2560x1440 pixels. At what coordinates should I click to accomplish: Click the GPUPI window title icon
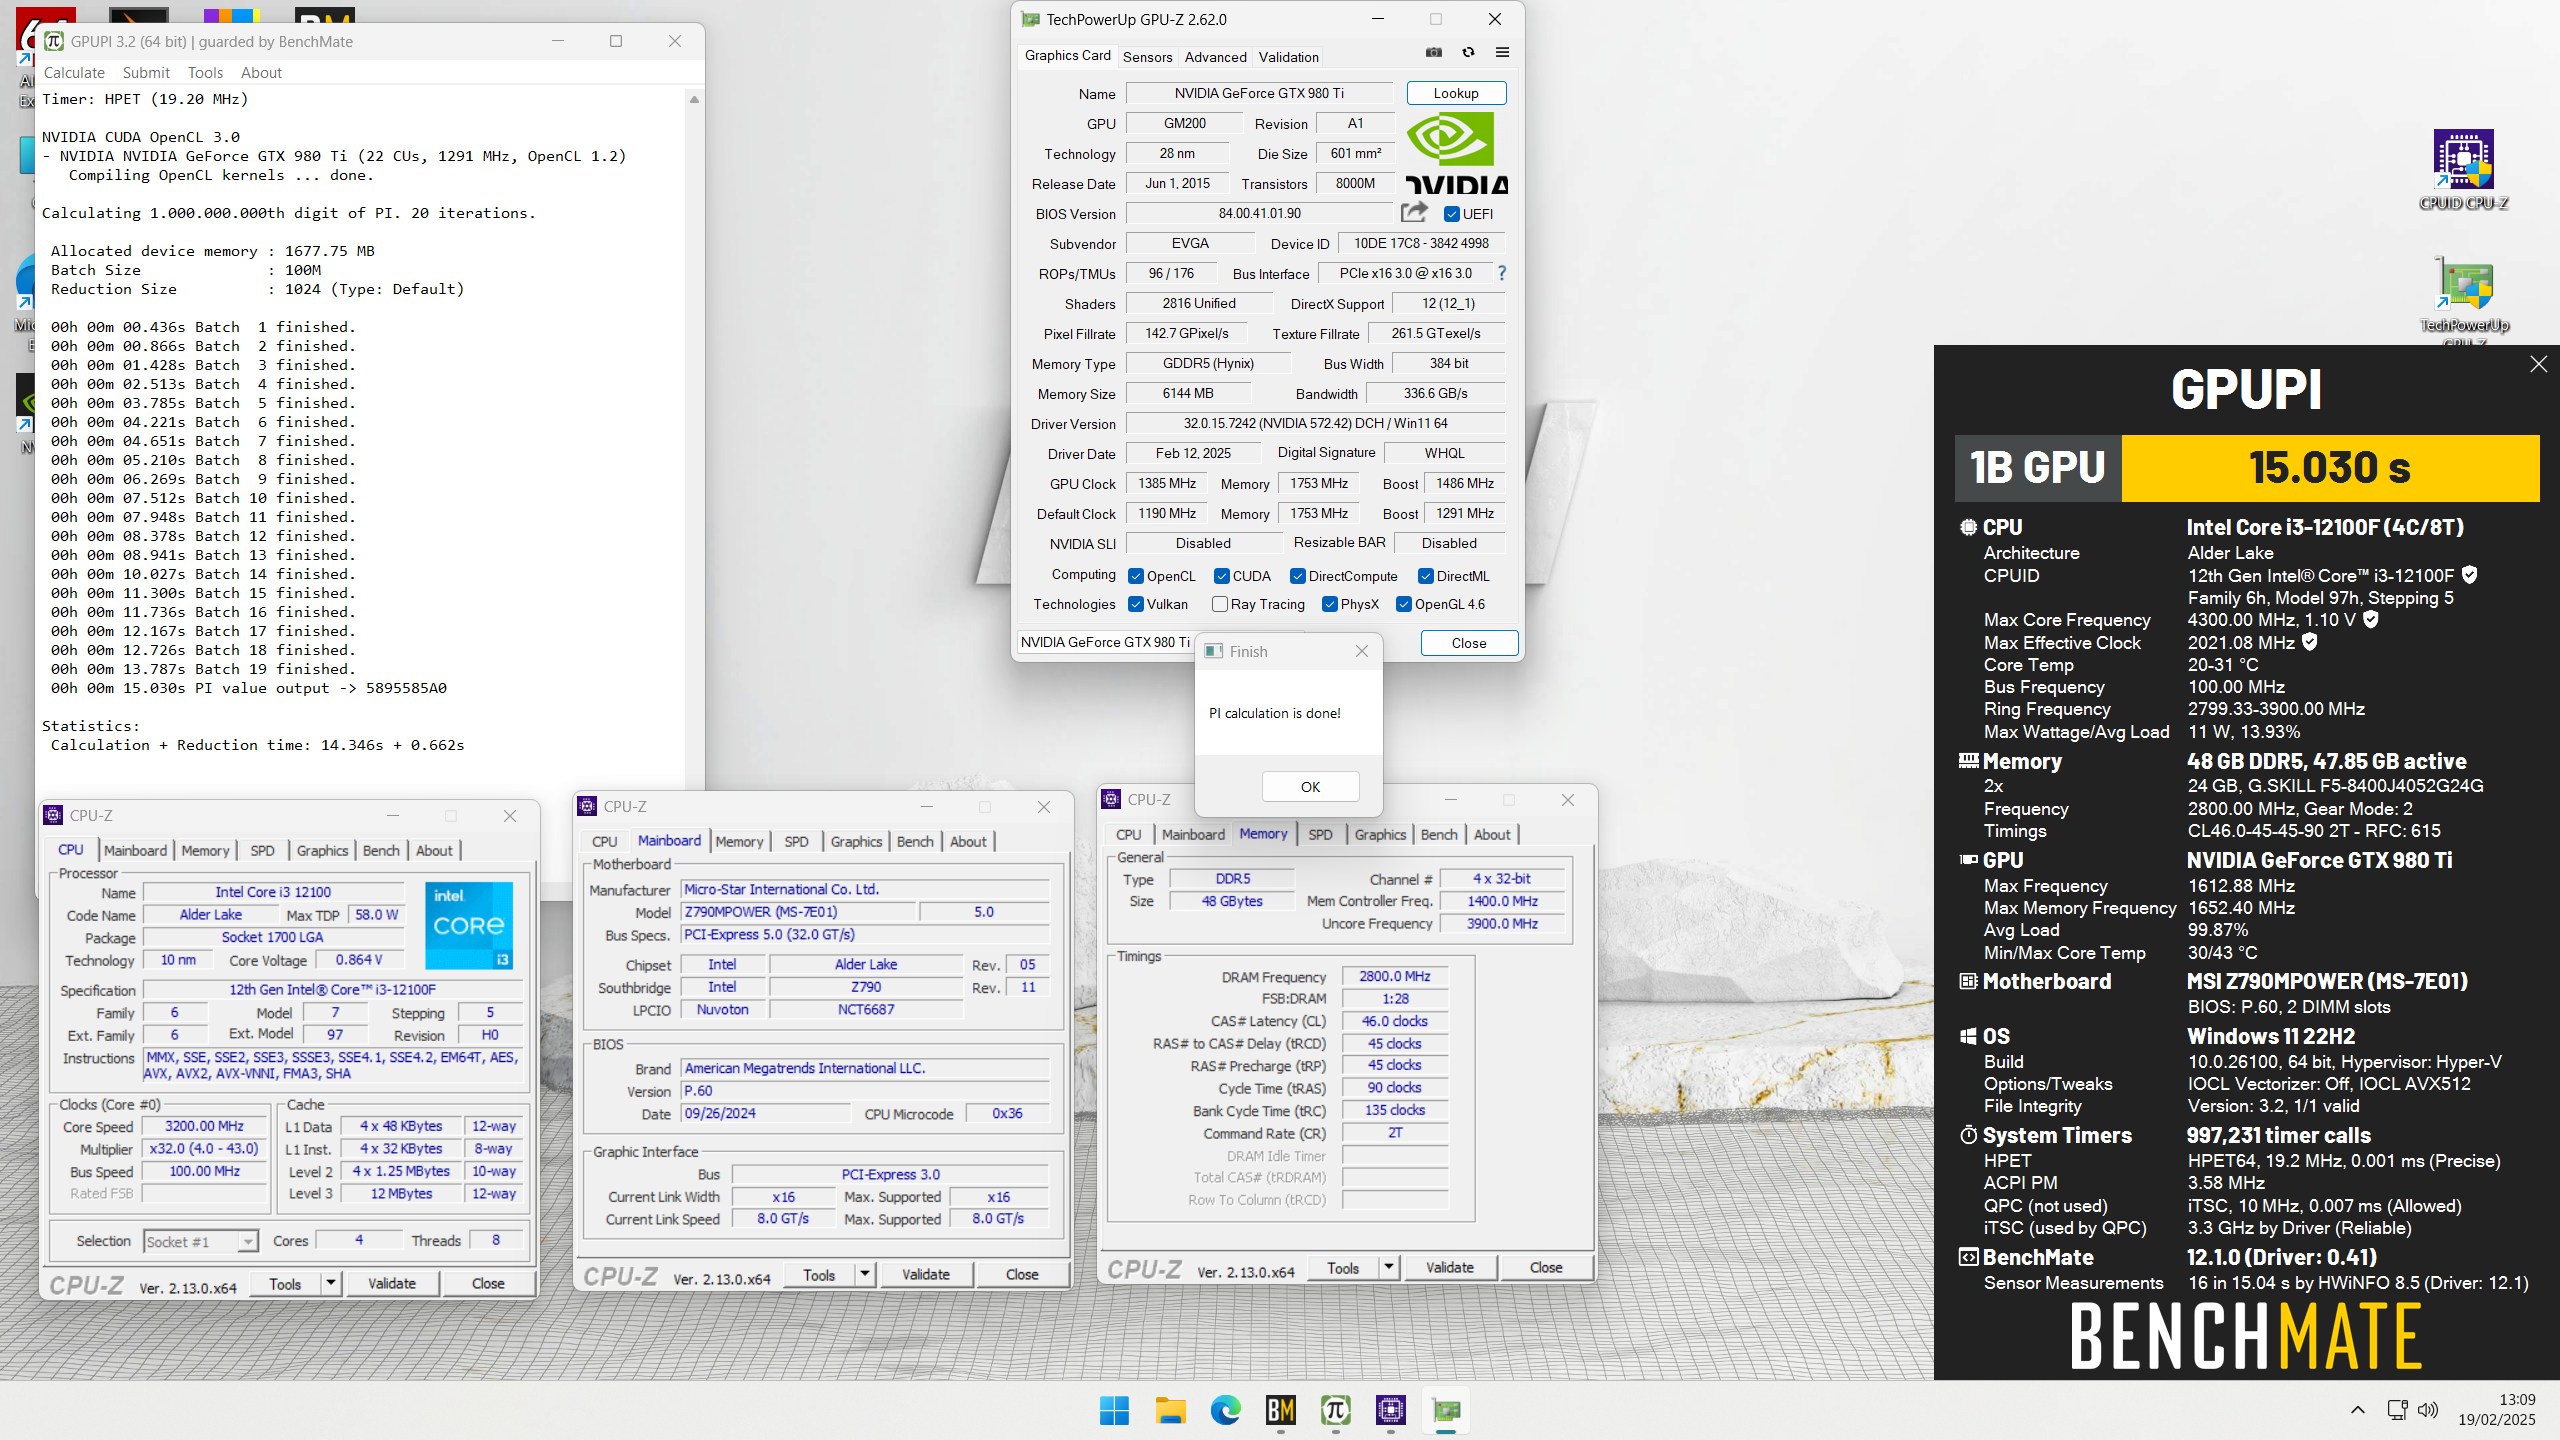[x=55, y=41]
